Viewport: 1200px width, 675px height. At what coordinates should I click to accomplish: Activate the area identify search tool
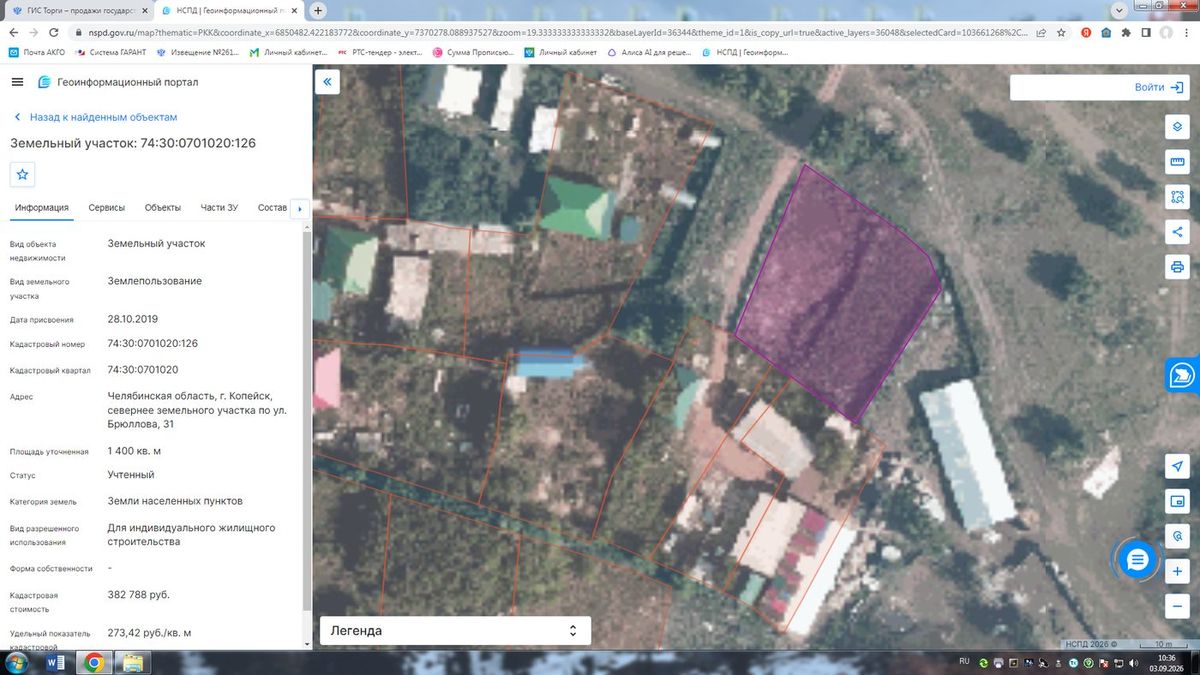[1177, 197]
